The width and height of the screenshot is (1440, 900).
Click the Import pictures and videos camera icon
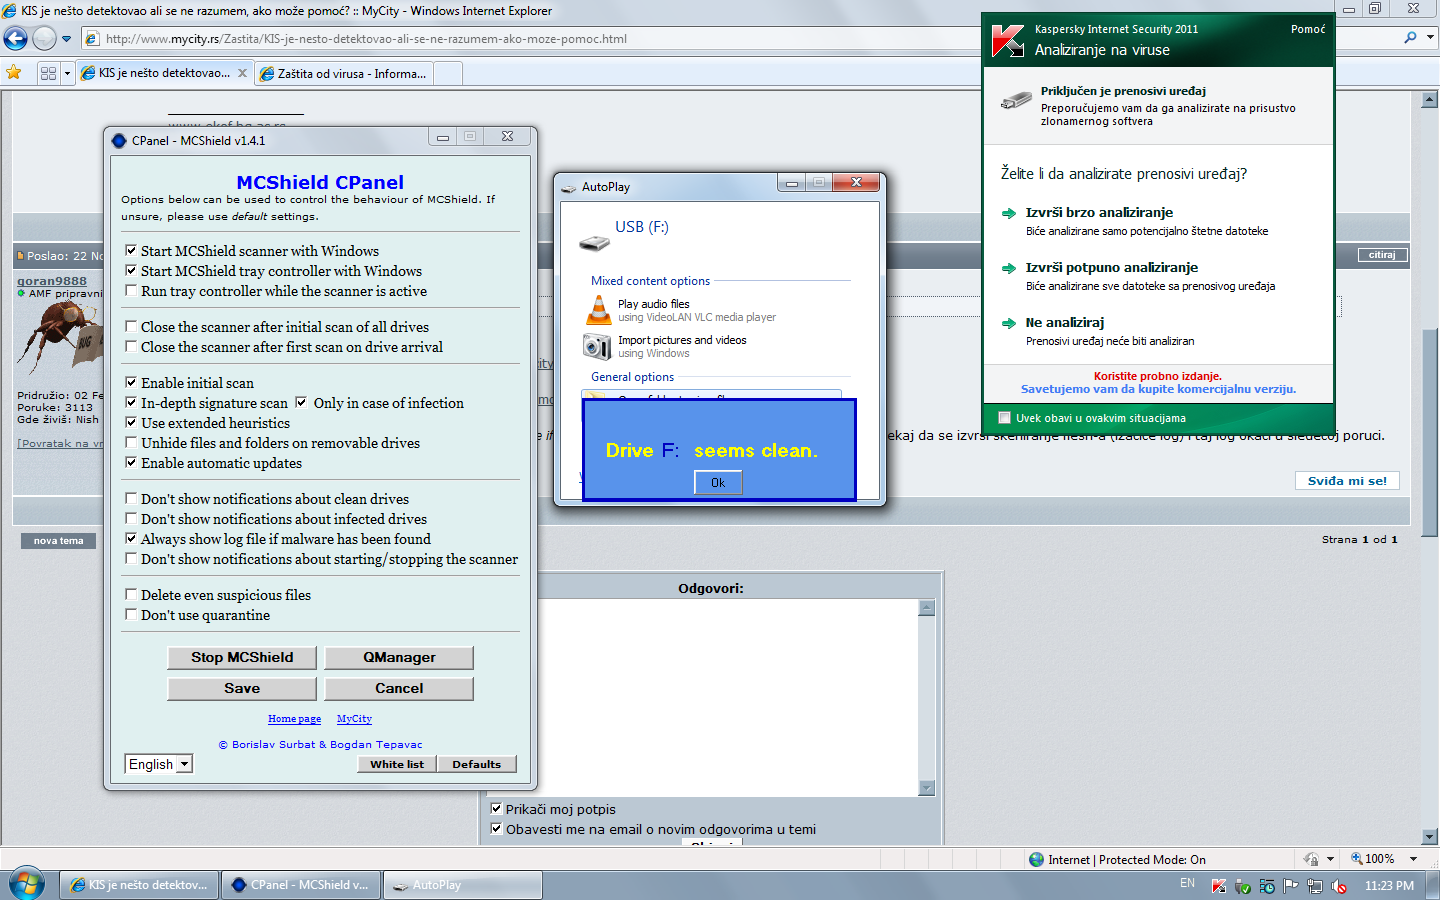click(597, 346)
